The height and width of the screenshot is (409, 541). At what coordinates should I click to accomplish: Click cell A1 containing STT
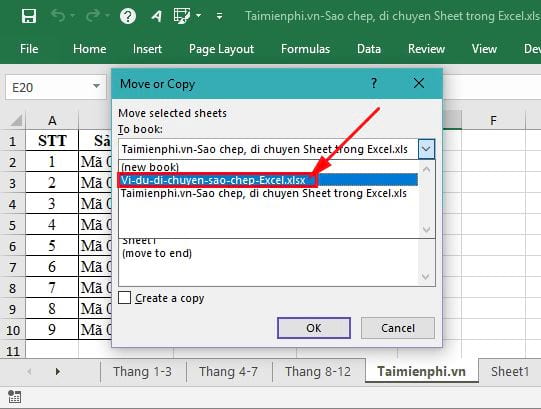52,141
